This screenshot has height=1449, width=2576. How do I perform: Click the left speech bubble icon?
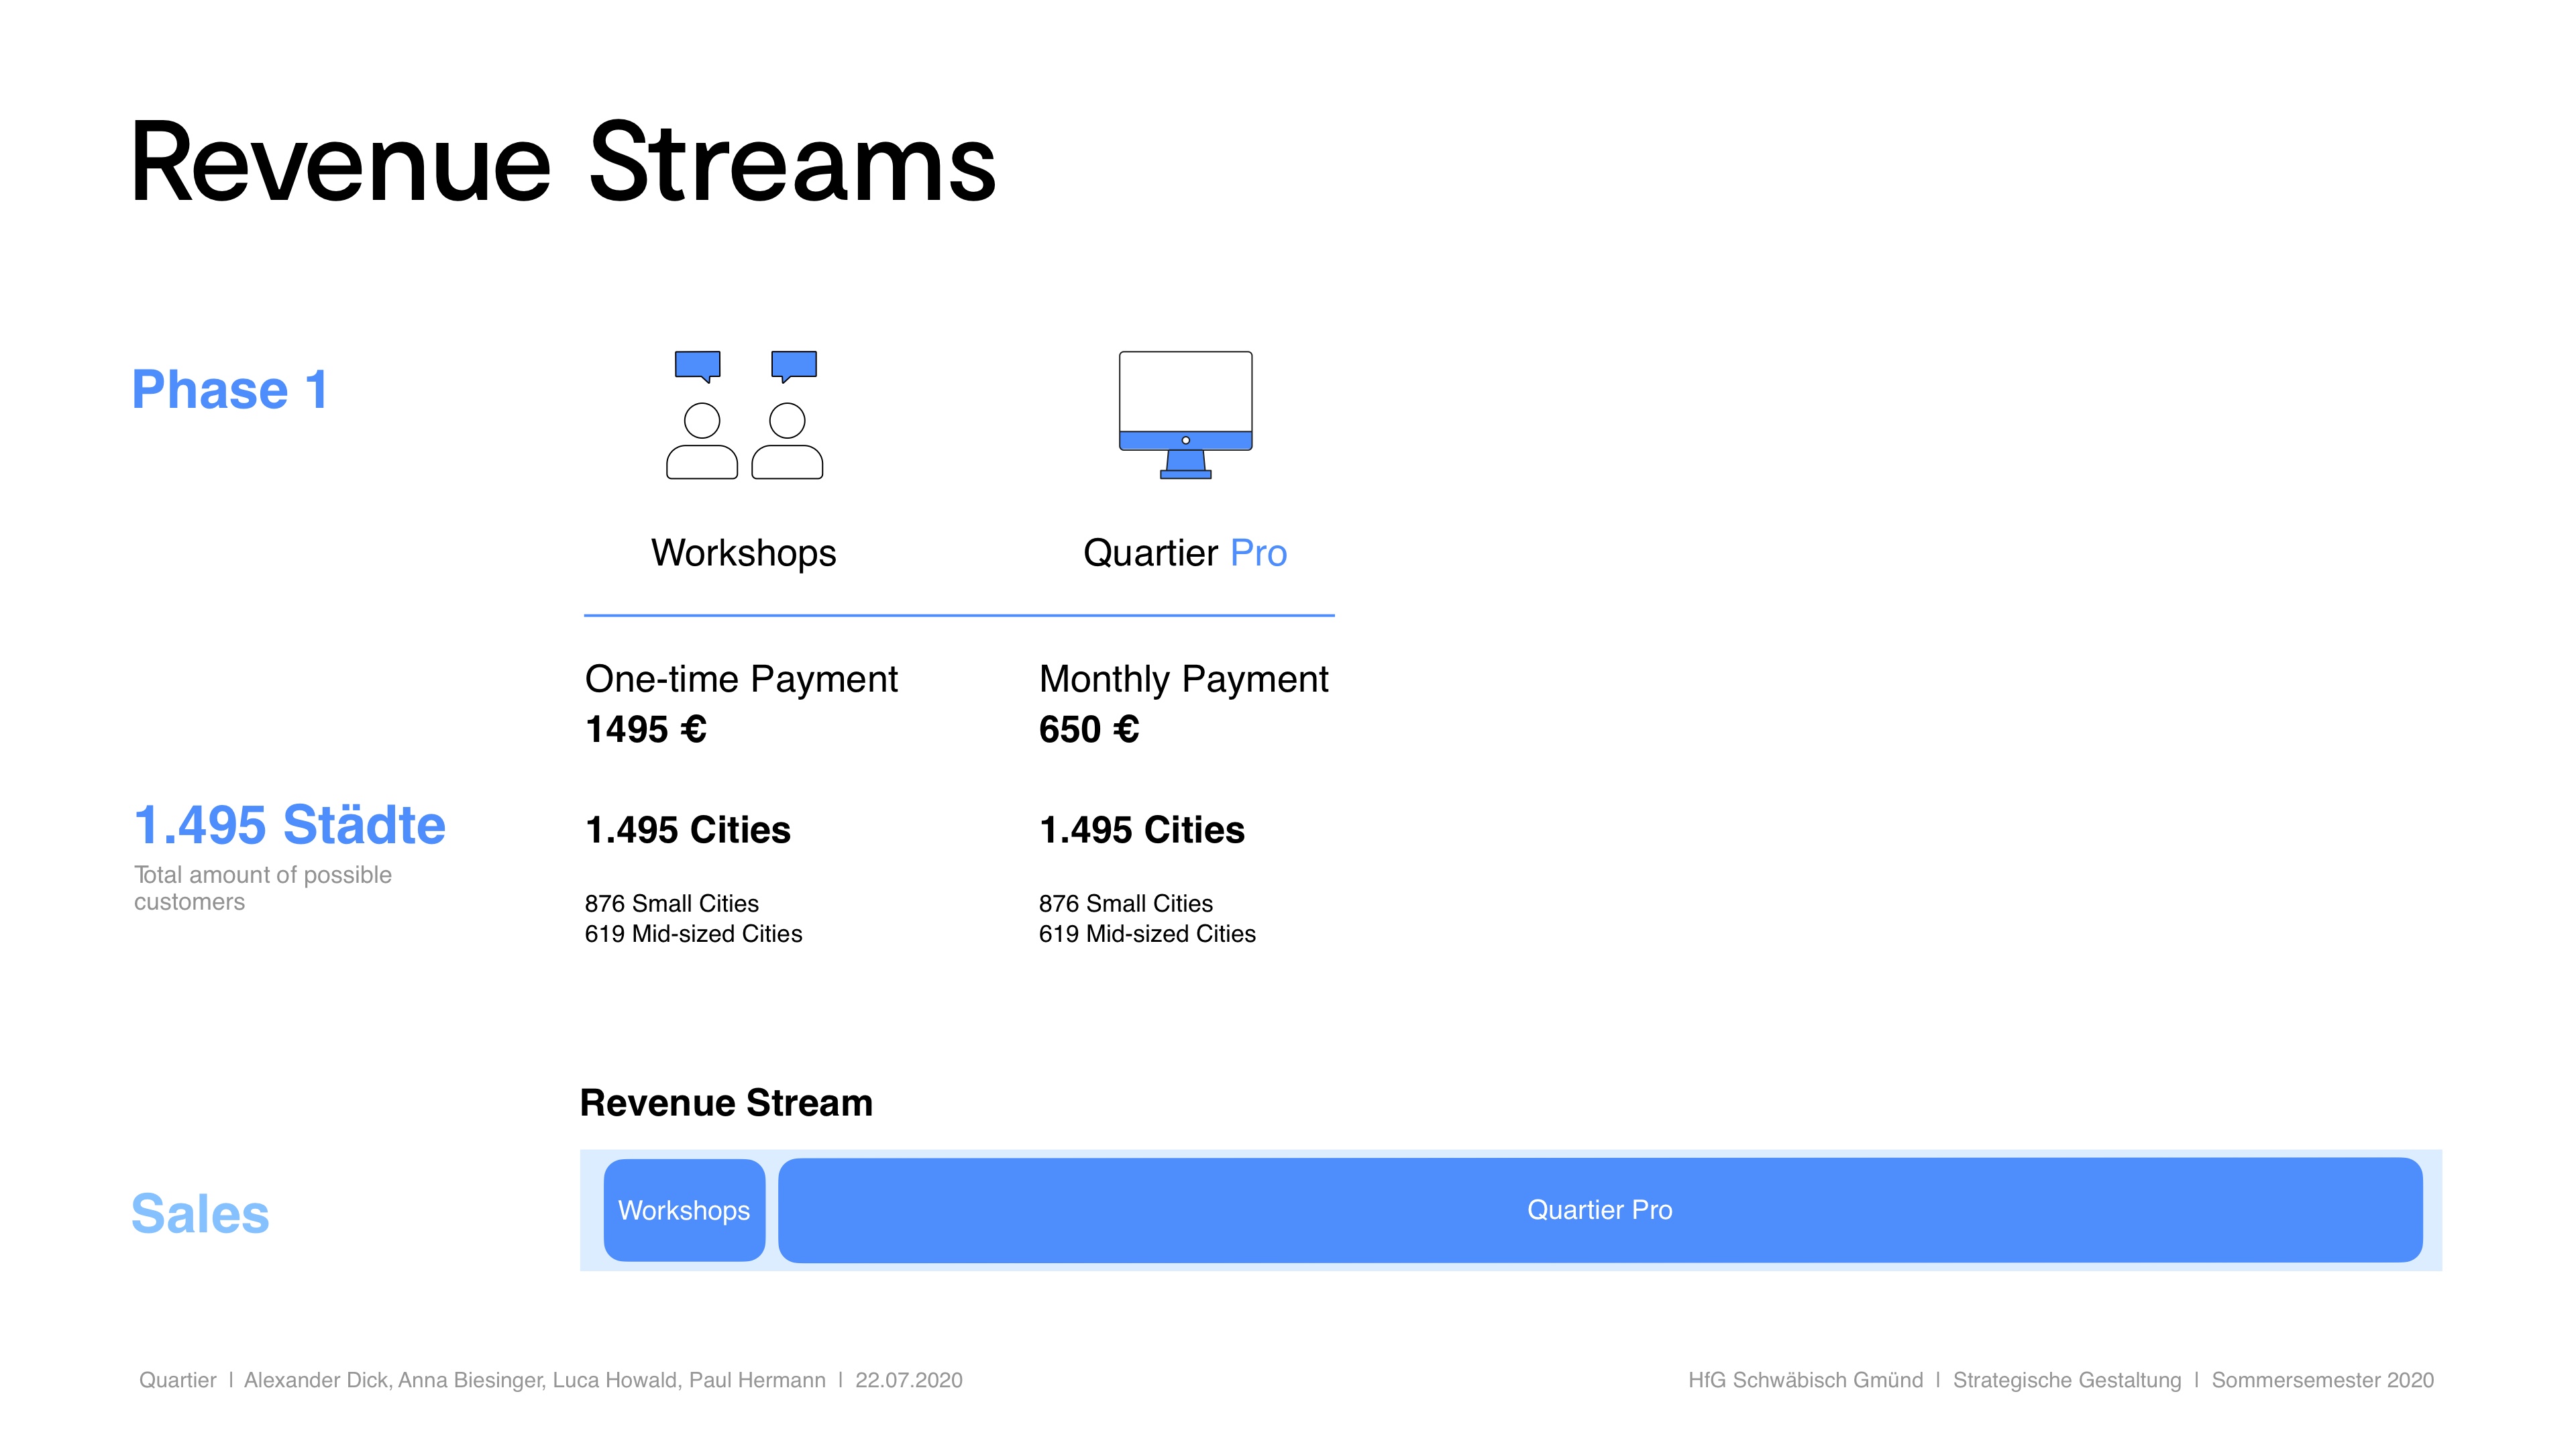697,365
